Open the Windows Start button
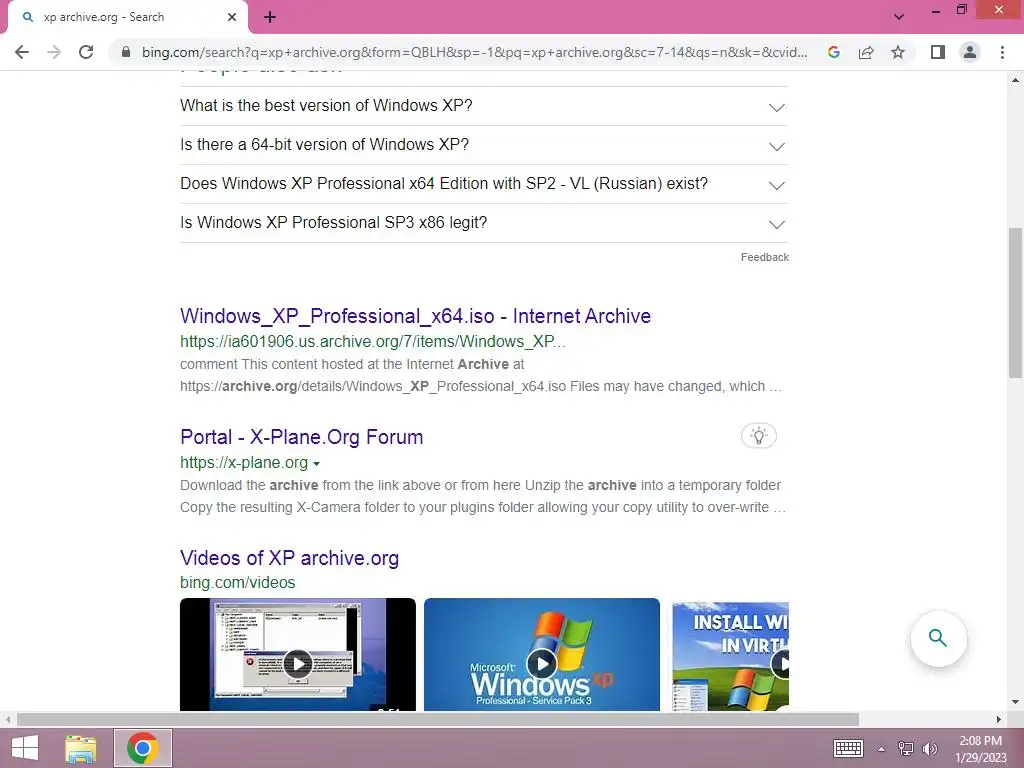The height and width of the screenshot is (768, 1024). (x=25, y=748)
